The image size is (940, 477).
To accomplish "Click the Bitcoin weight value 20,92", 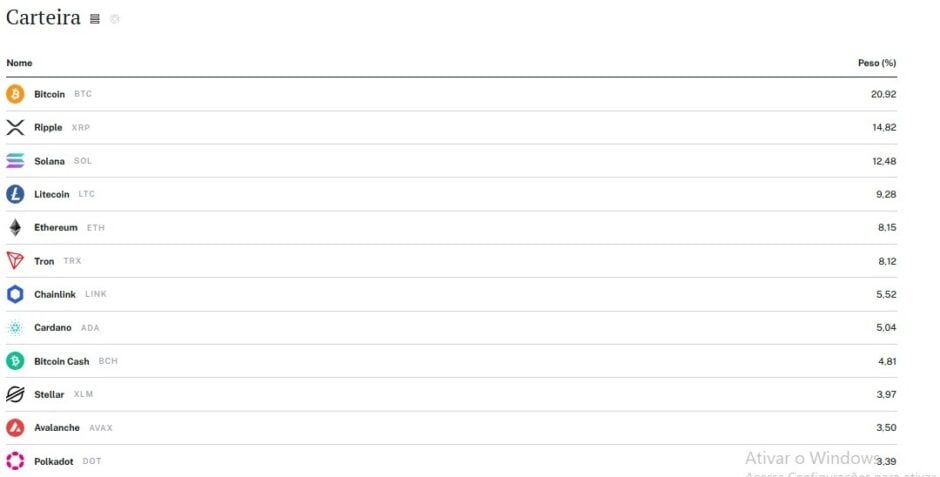I will [884, 94].
